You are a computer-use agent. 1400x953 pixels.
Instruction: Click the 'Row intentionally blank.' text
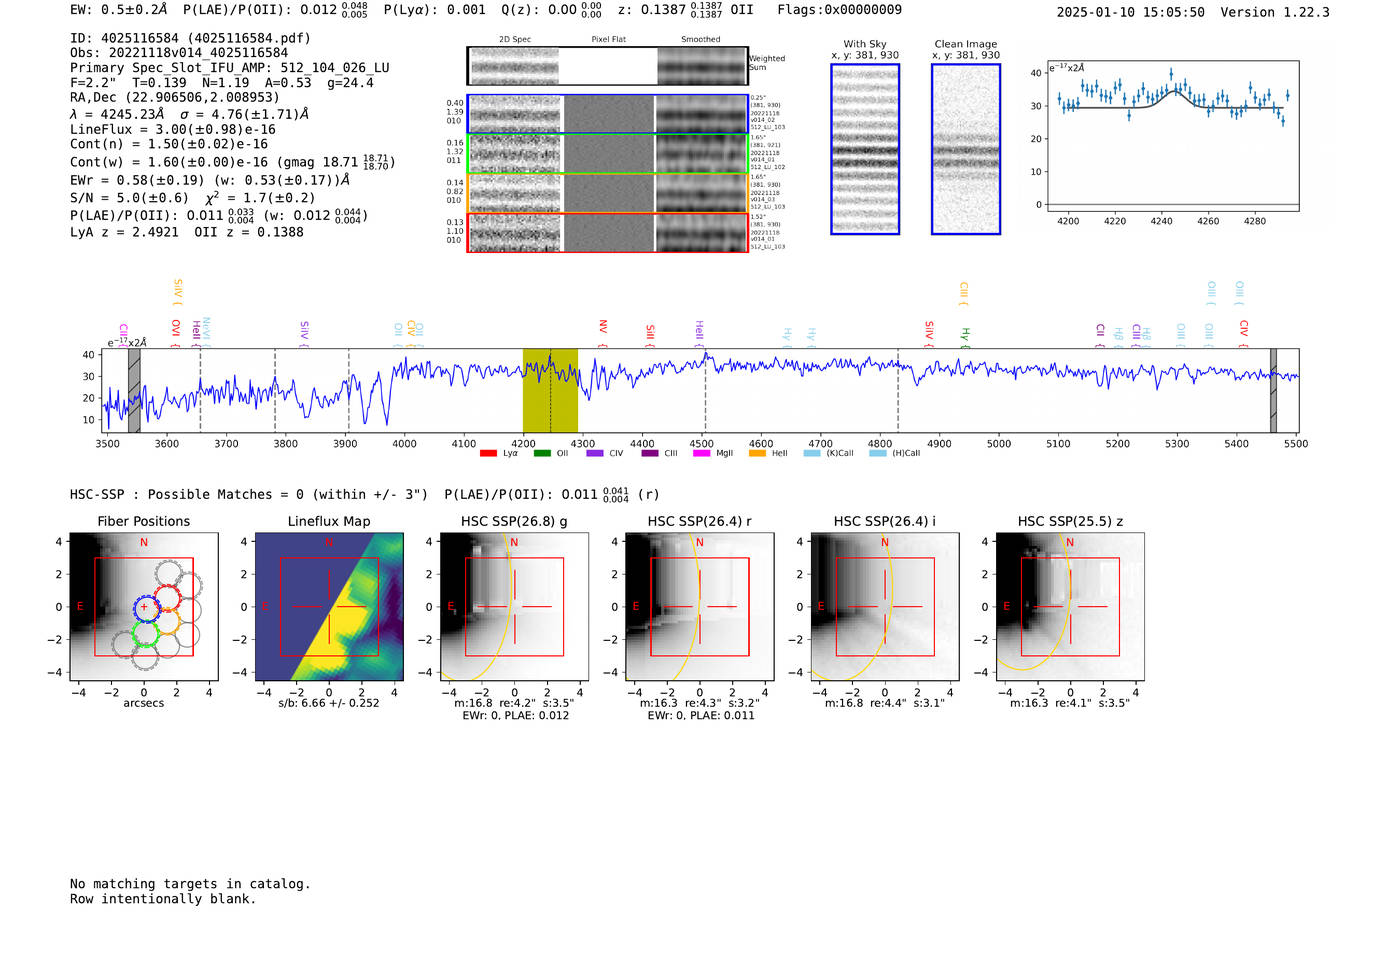click(163, 899)
